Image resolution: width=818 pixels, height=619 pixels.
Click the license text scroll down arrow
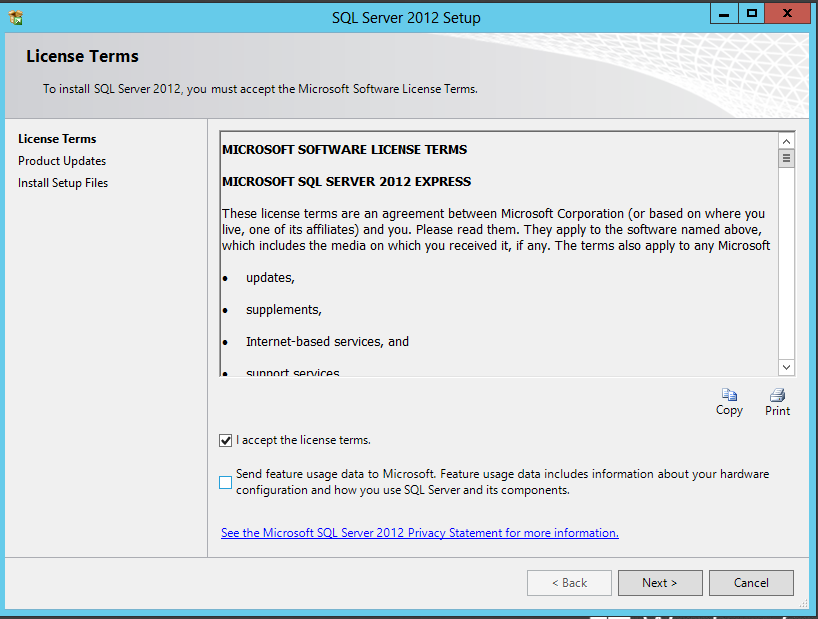pos(786,367)
